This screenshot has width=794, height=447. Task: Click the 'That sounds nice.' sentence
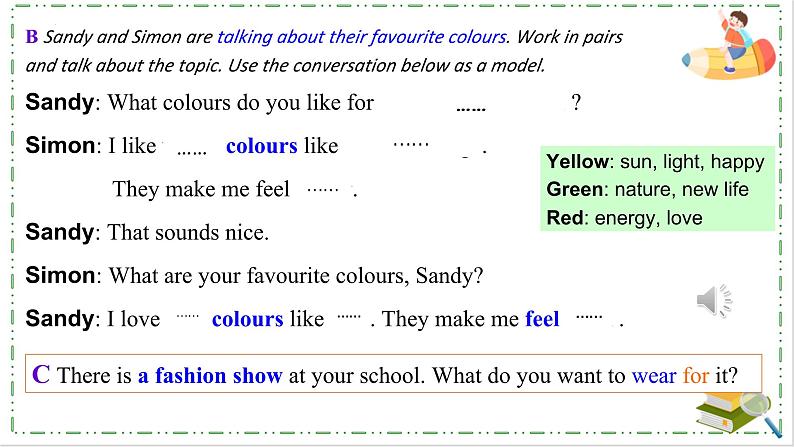[188, 232]
